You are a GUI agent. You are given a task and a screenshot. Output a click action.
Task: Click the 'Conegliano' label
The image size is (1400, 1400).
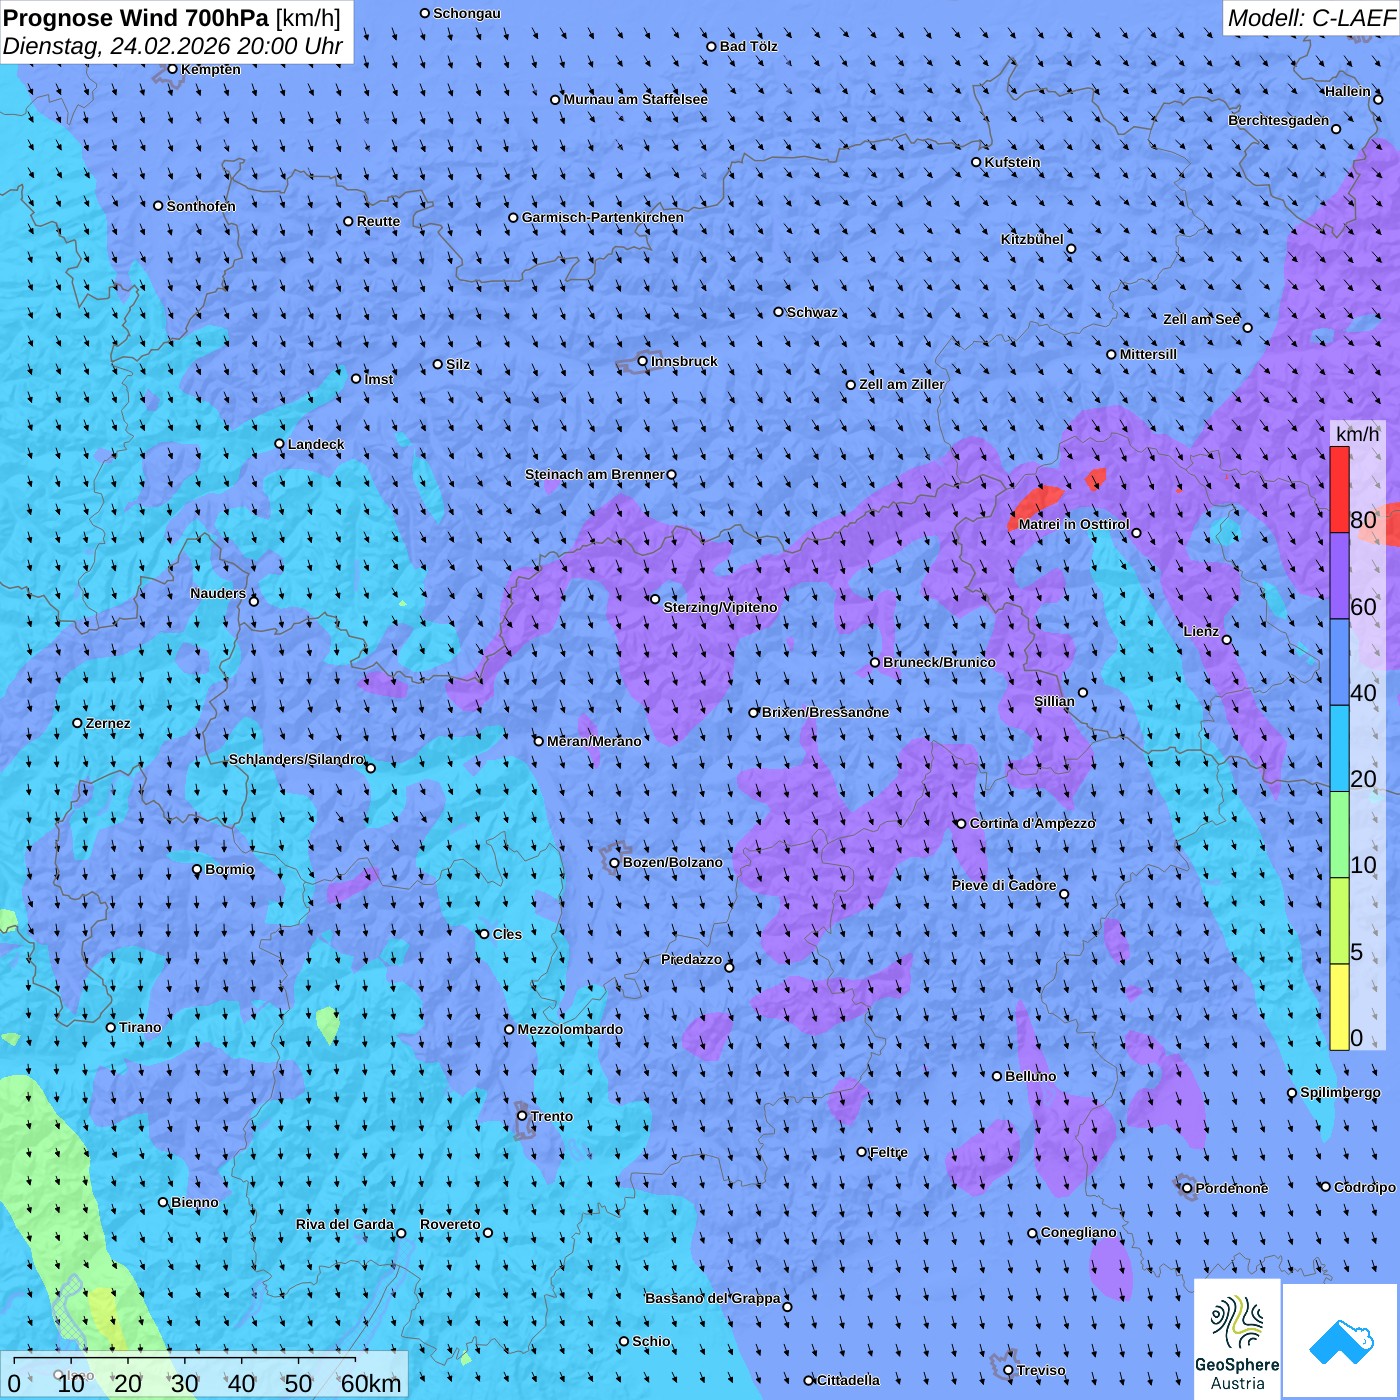point(1079,1232)
